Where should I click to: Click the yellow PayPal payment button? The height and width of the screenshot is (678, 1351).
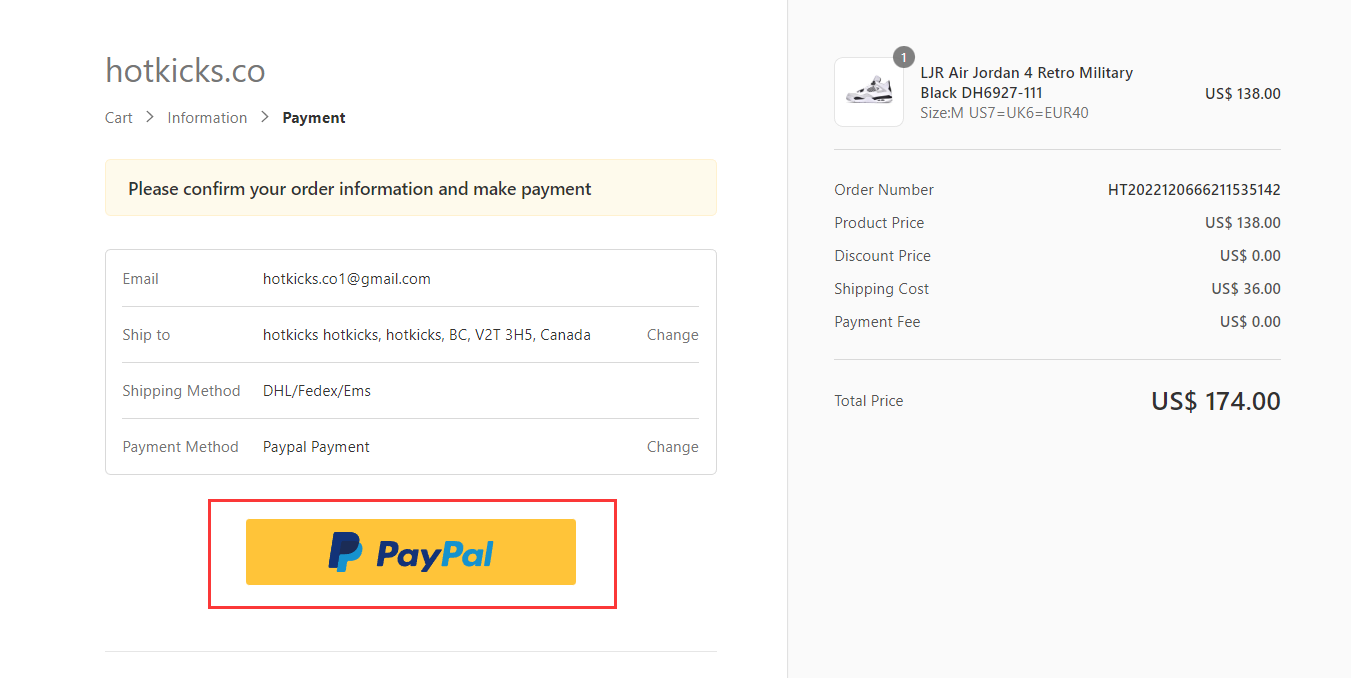pos(411,552)
